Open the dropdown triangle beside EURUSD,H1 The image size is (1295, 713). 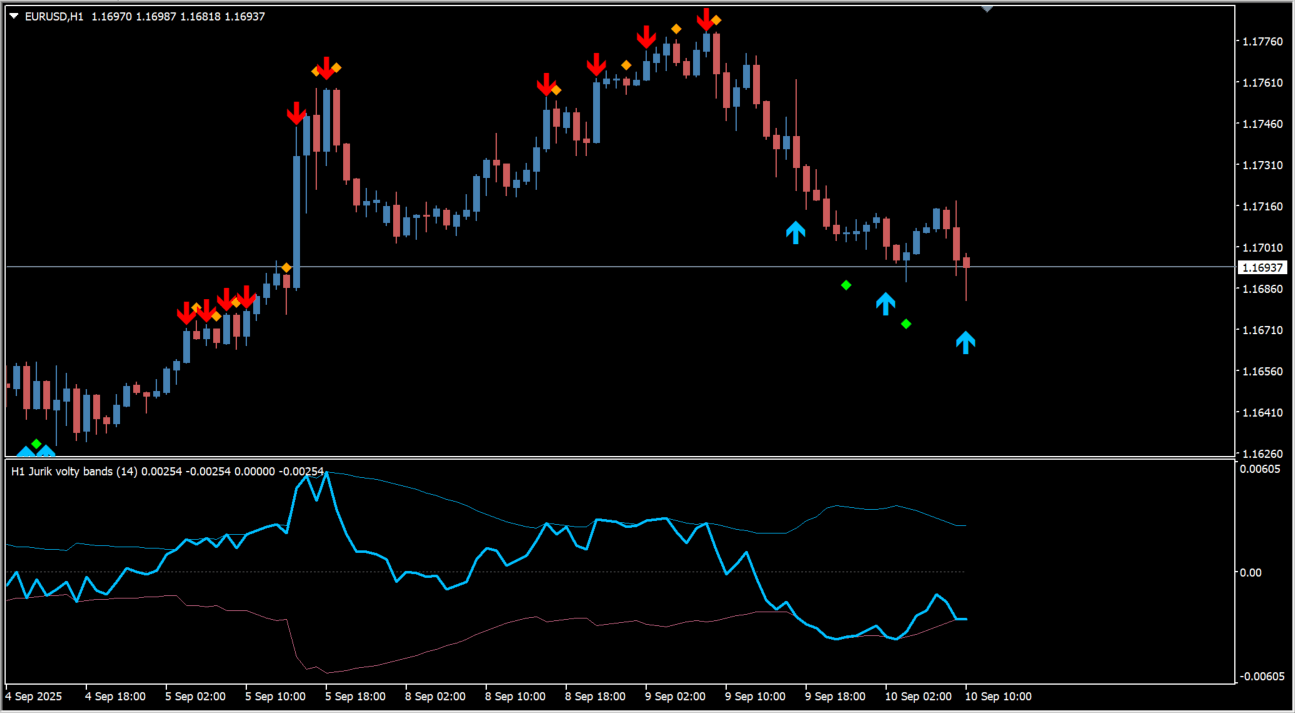tap(14, 17)
